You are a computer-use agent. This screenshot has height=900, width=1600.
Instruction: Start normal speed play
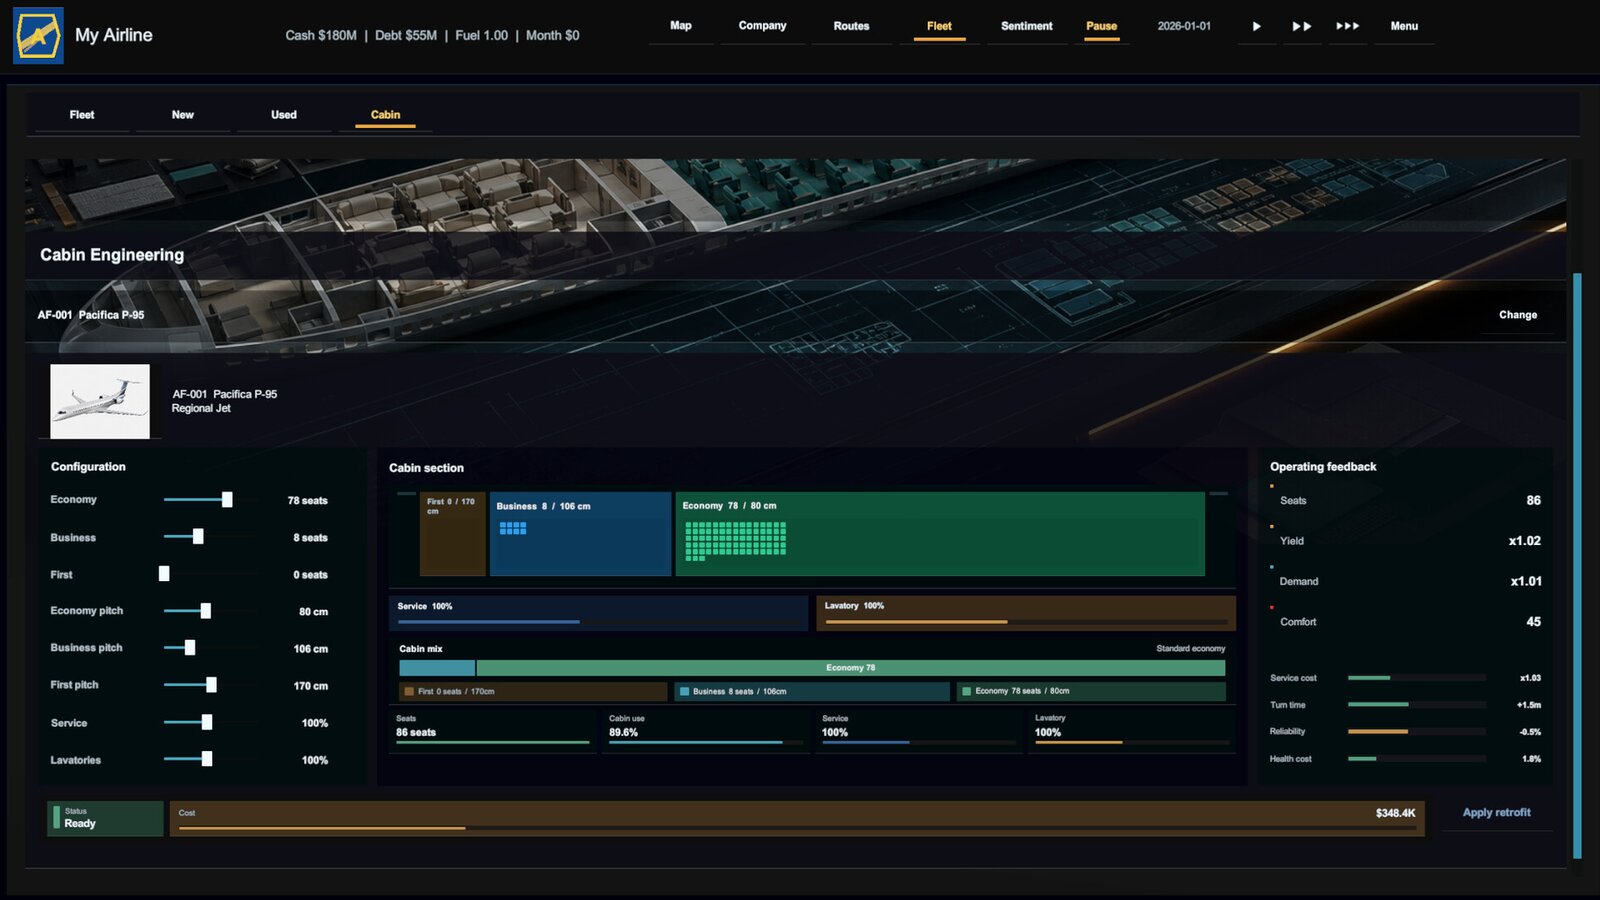point(1256,26)
